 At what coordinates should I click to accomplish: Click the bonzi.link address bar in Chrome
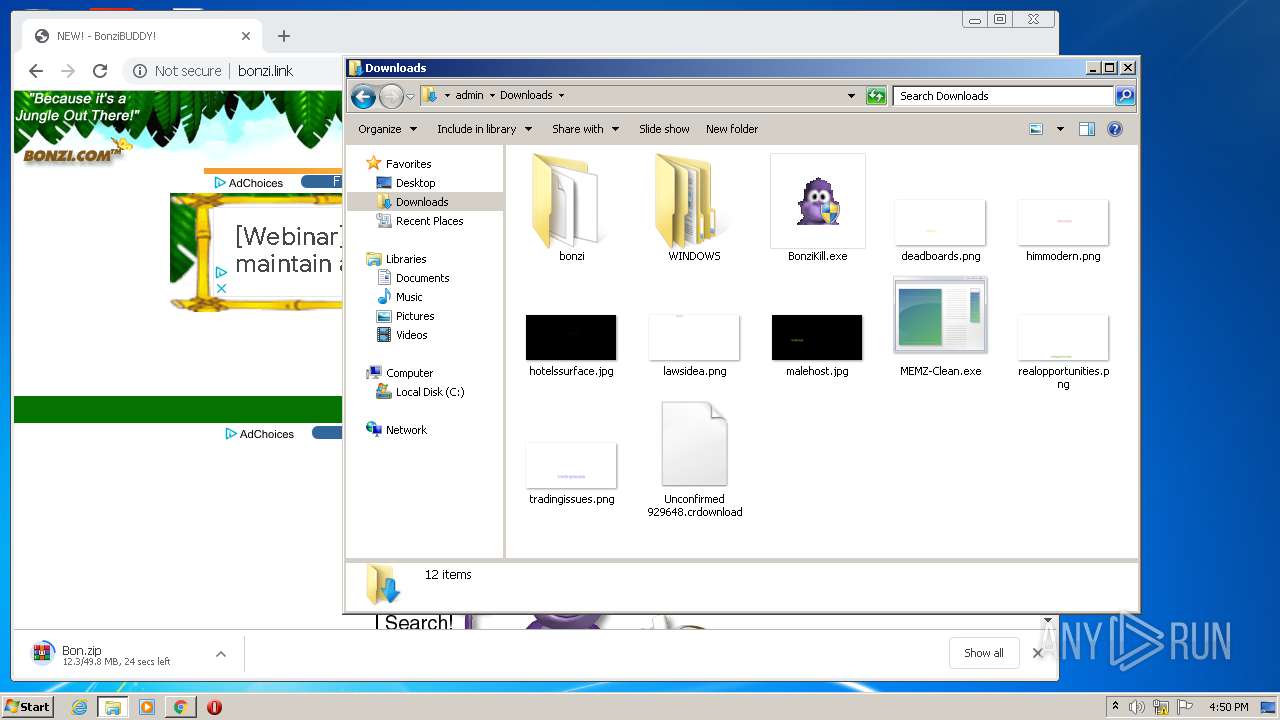pos(265,71)
